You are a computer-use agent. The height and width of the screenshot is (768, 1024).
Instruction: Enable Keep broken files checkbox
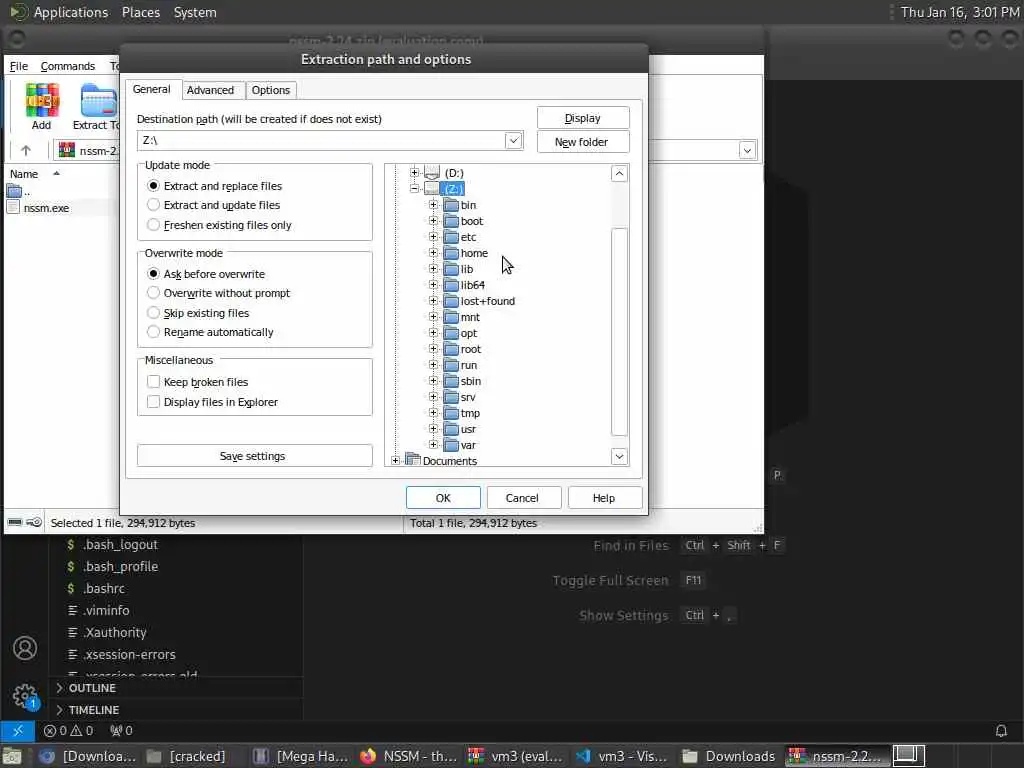point(153,381)
